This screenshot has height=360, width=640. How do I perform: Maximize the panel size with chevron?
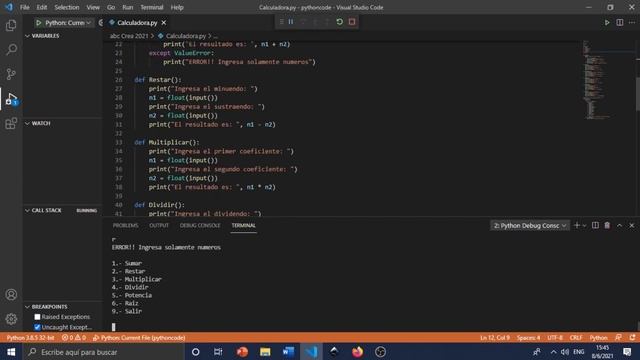click(x=620, y=225)
